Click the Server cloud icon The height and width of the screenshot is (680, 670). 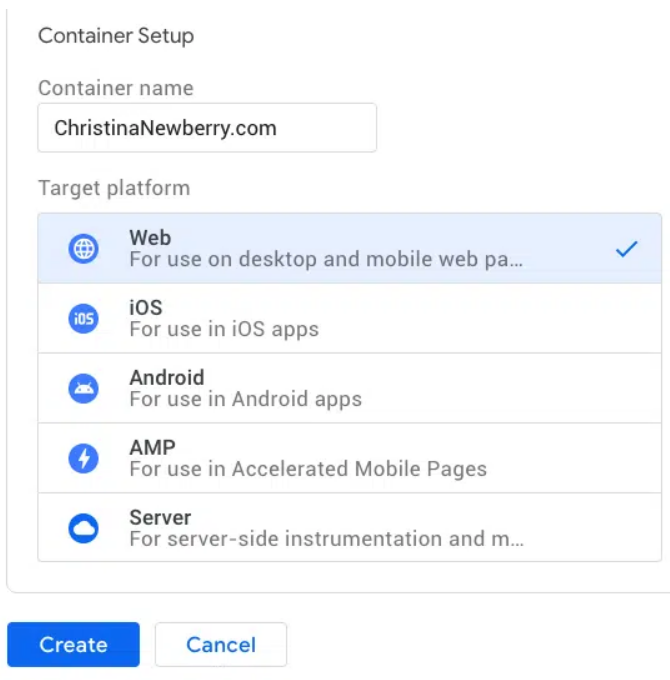[x=83, y=528]
